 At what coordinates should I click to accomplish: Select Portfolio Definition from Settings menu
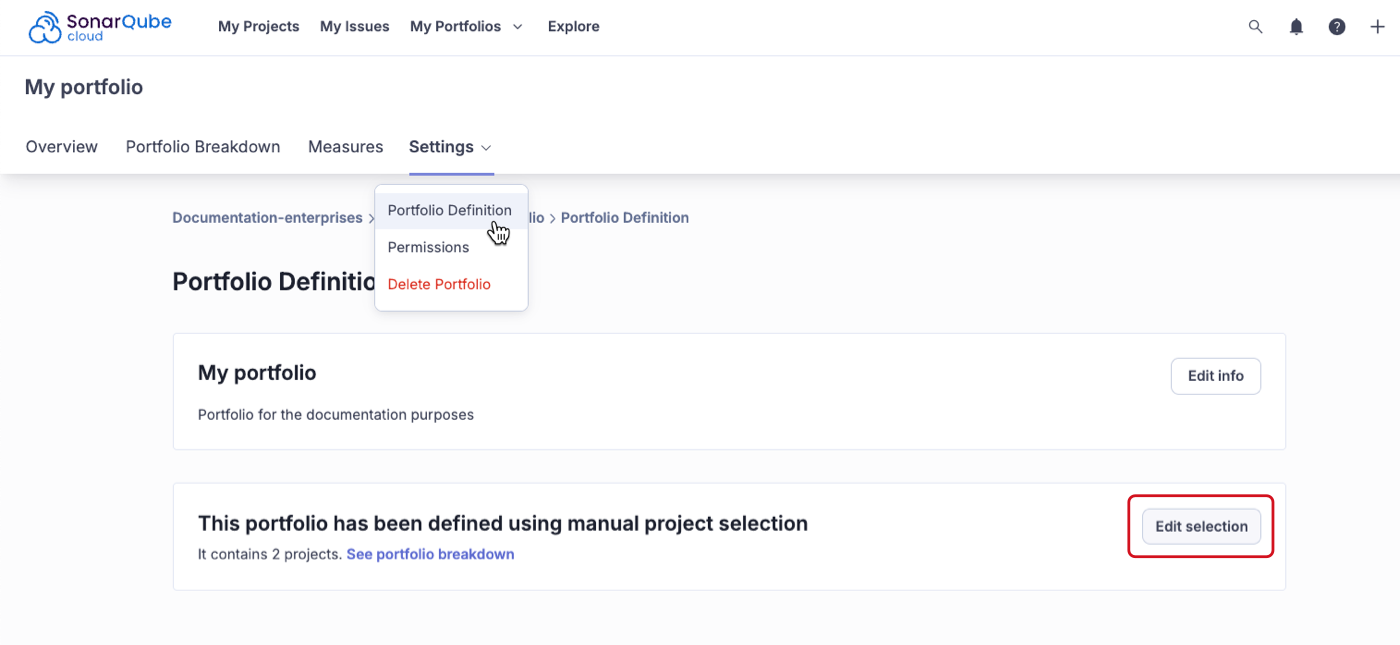coord(449,210)
